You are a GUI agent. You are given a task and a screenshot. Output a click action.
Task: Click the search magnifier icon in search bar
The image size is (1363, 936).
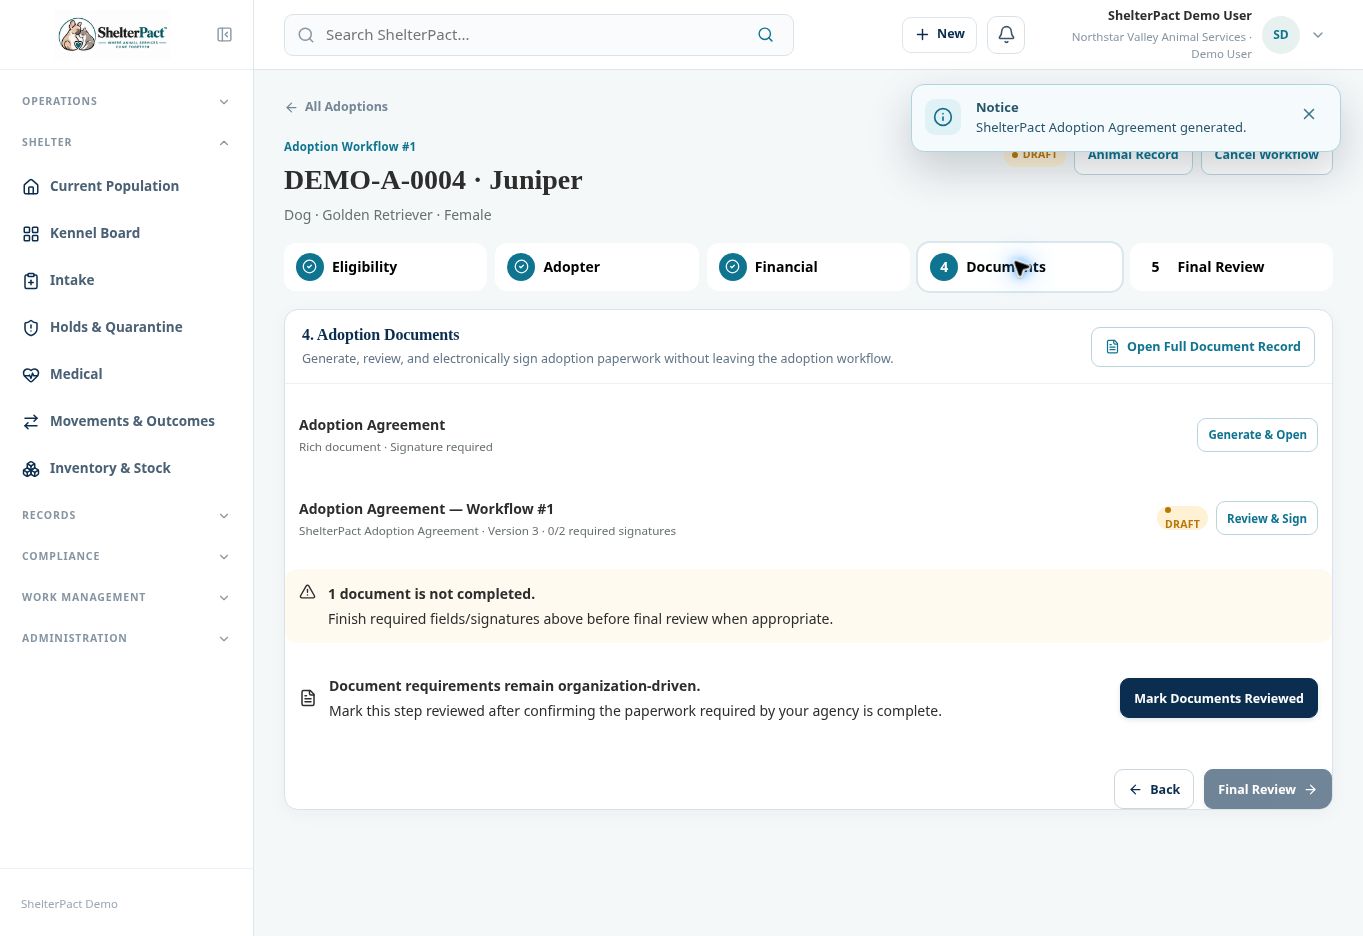click(765, 35)
